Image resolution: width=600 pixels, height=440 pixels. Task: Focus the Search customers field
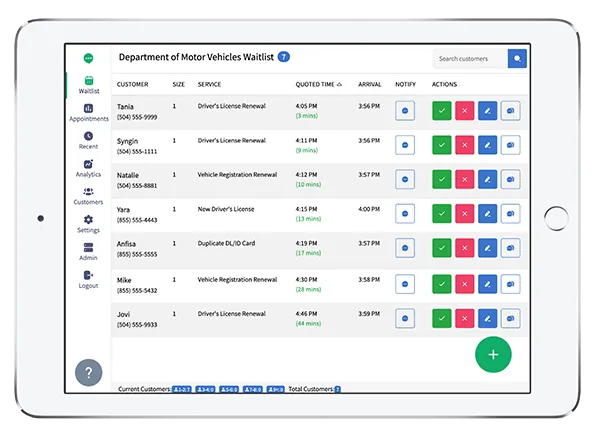click(x=470, y=59)
